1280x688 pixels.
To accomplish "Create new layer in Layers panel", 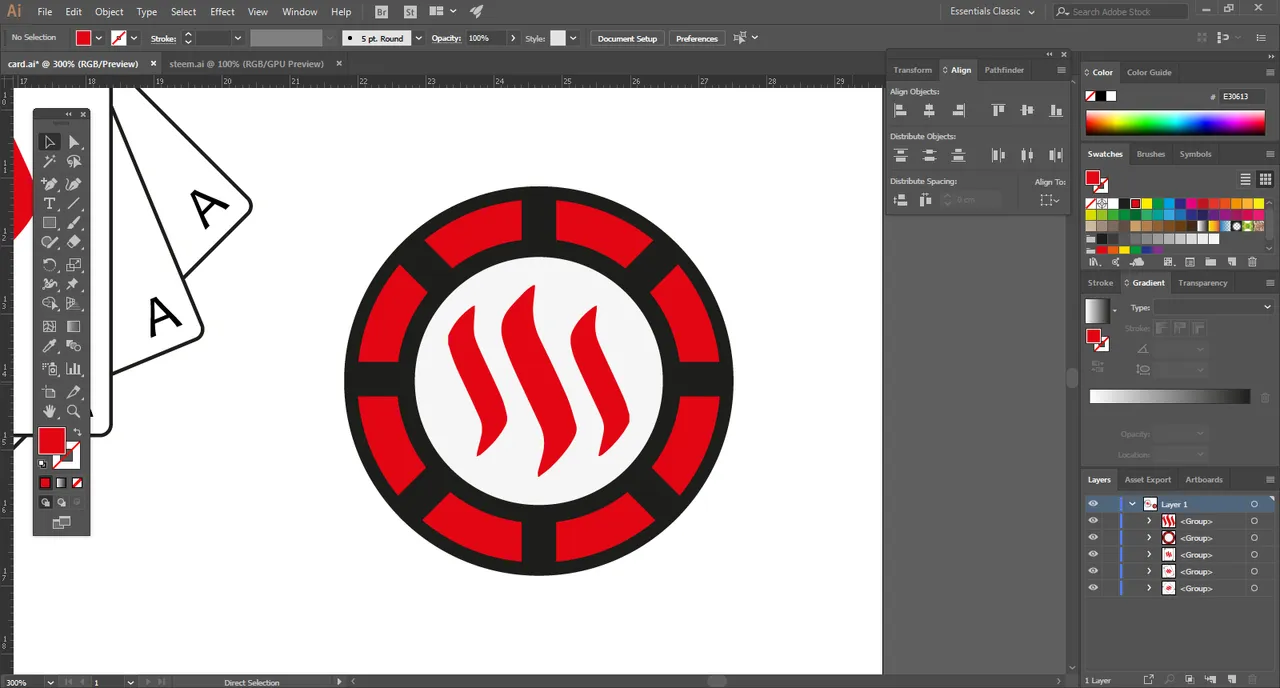I will [1231, 680].
